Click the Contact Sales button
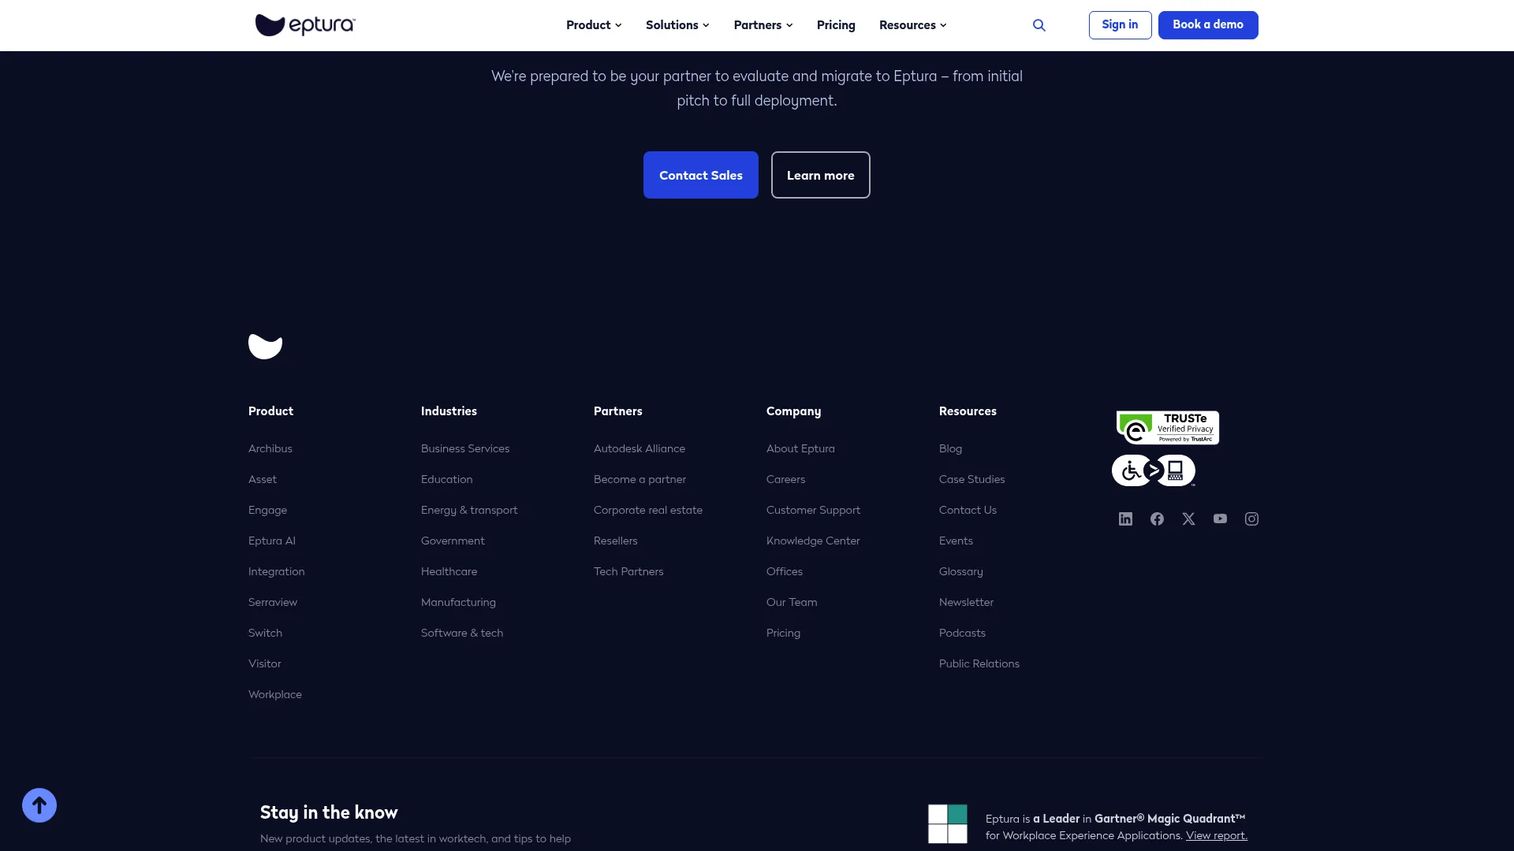This screenshot has width=1514, height=851. pyautogui.click(x=701, y=175)
